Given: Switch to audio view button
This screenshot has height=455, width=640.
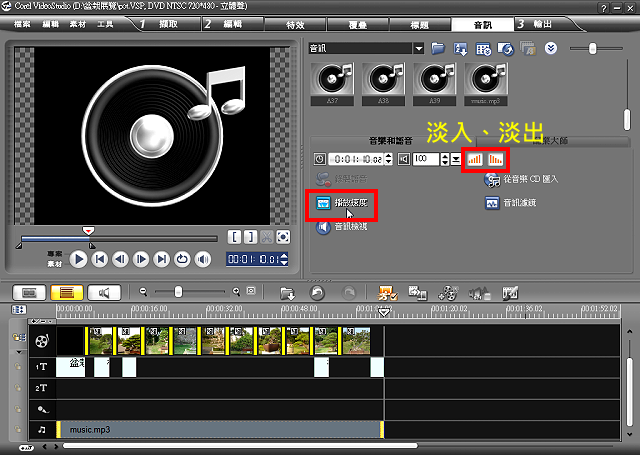Looking at the screenshot, I should point(104,293).
